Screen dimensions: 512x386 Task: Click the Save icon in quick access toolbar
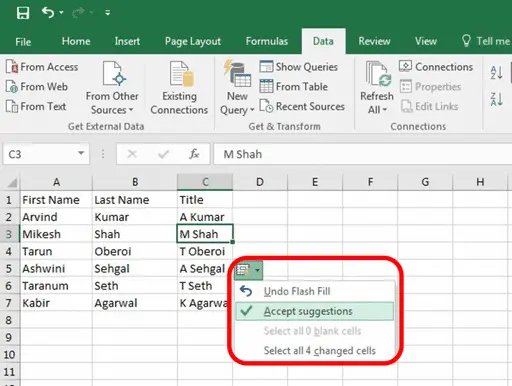coord(23,13)
